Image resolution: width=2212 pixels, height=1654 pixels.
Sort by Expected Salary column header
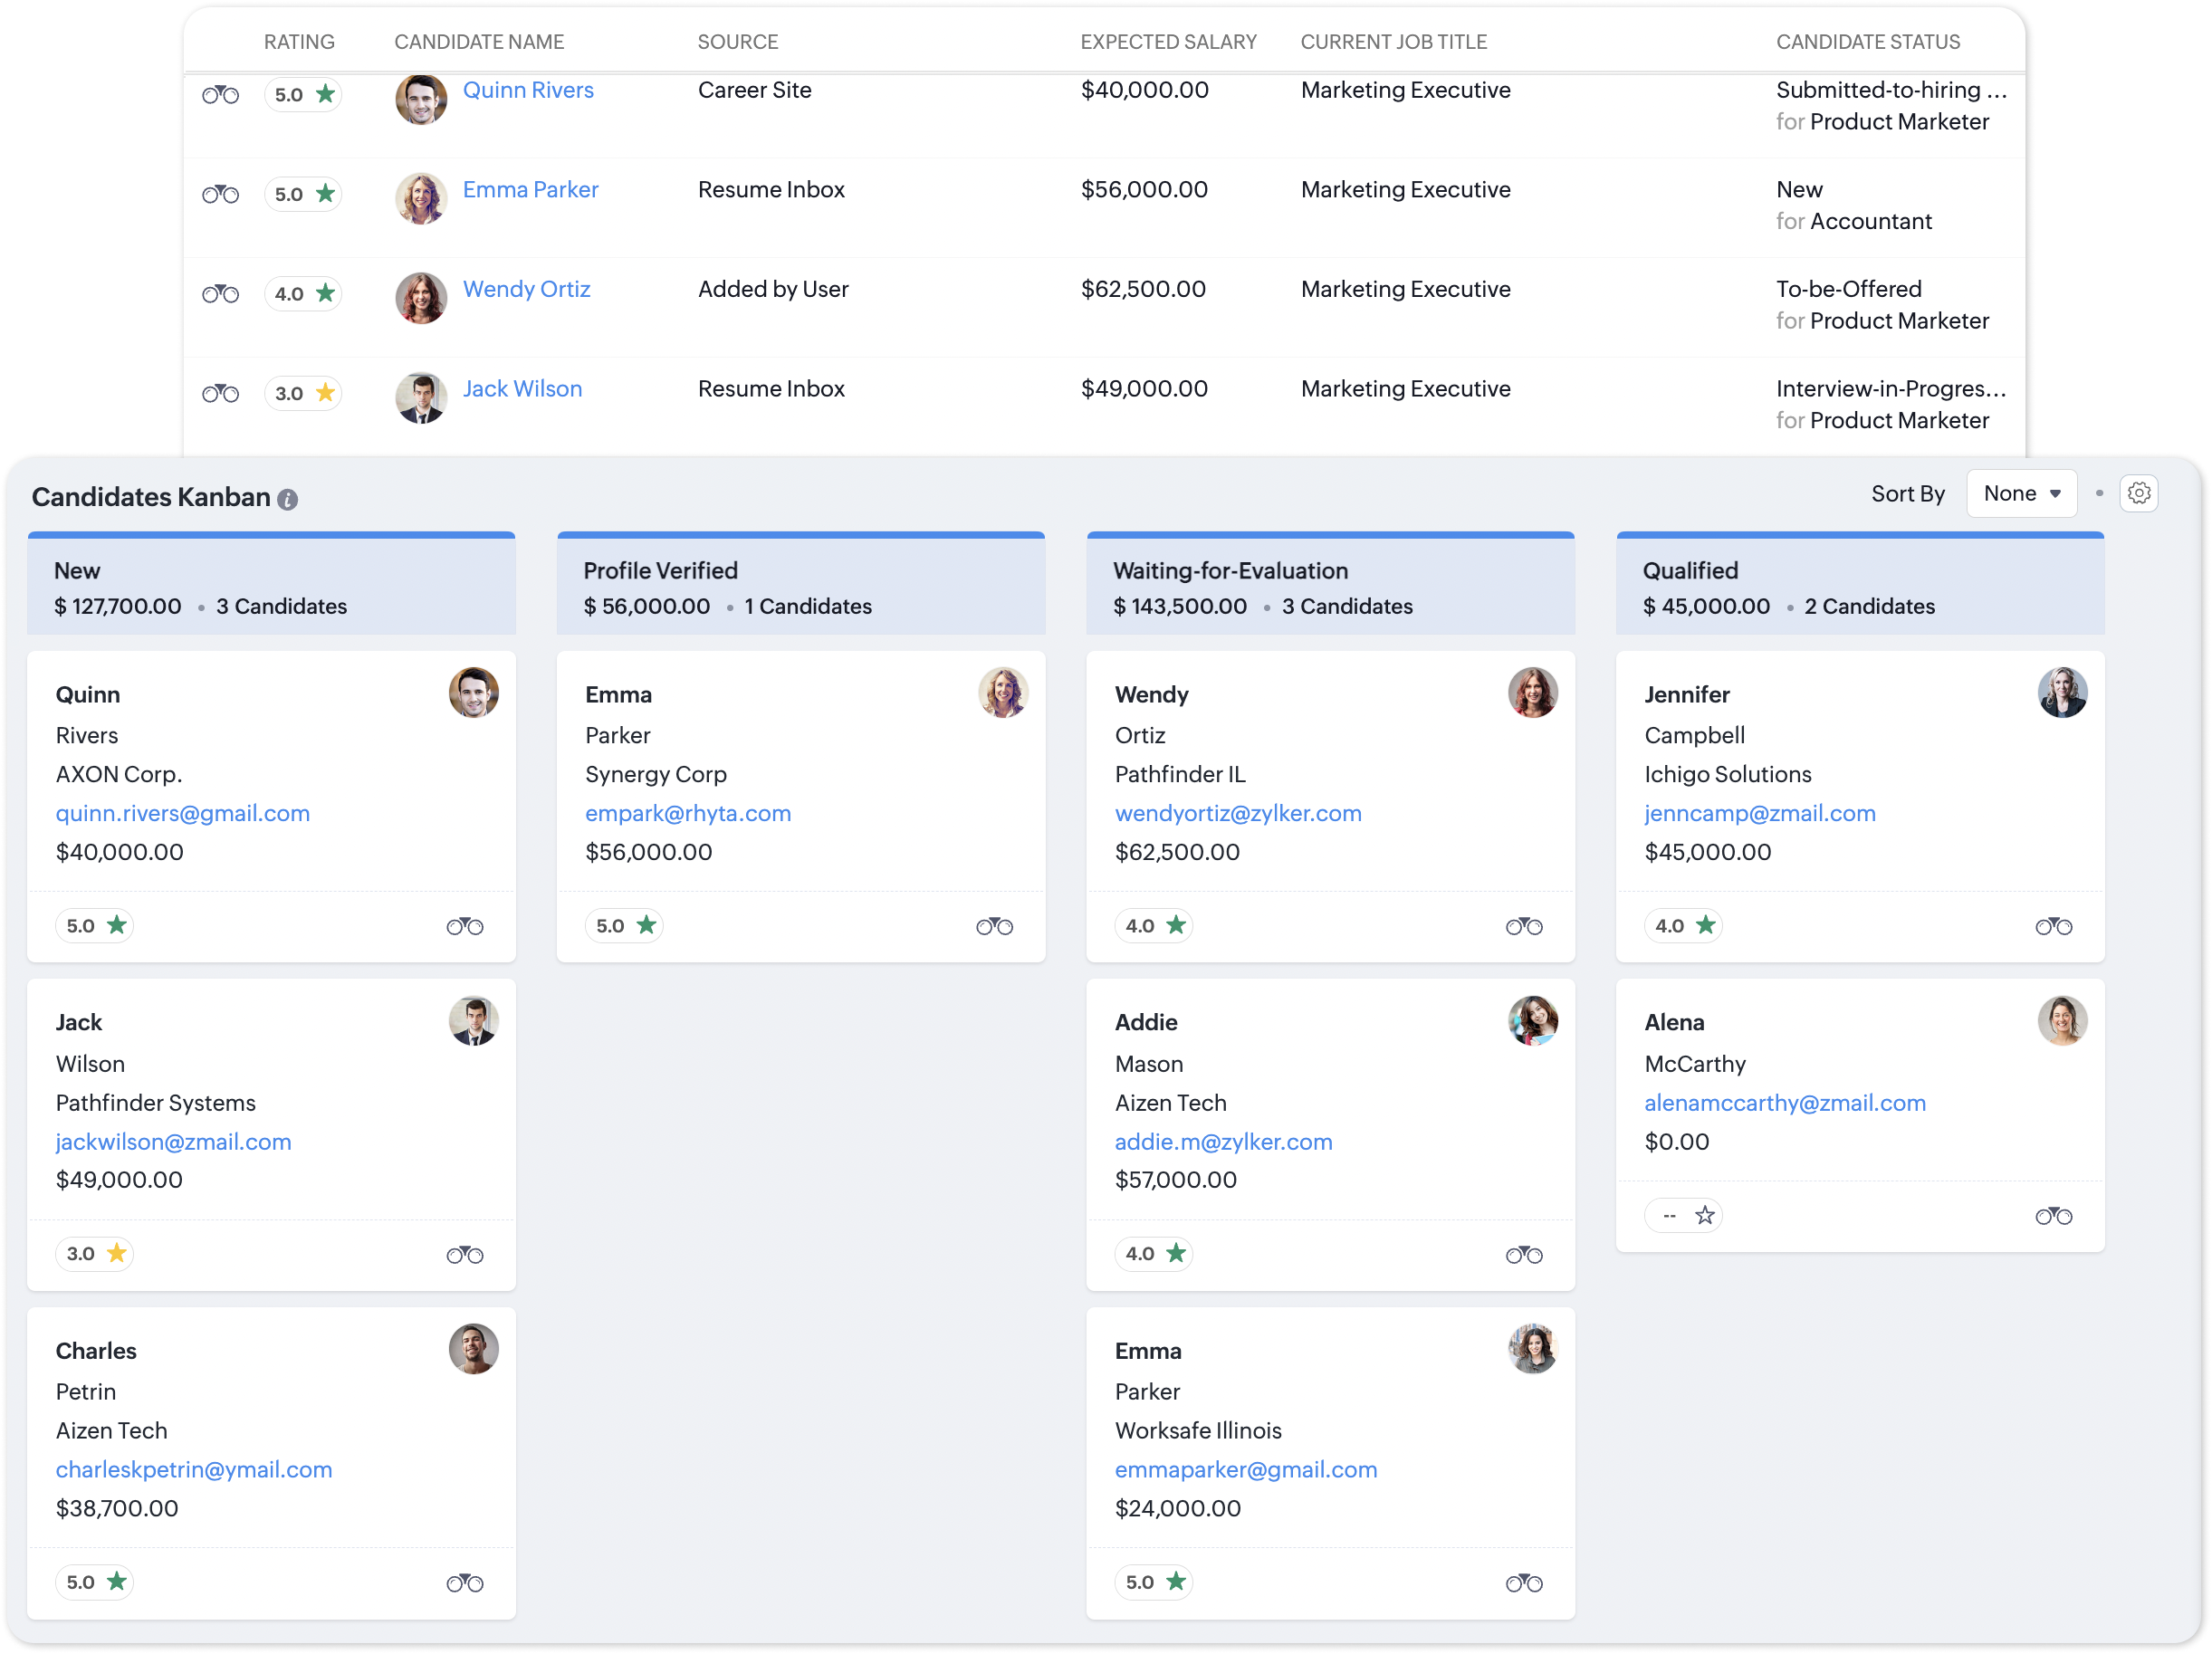[x=1167, y=42]
